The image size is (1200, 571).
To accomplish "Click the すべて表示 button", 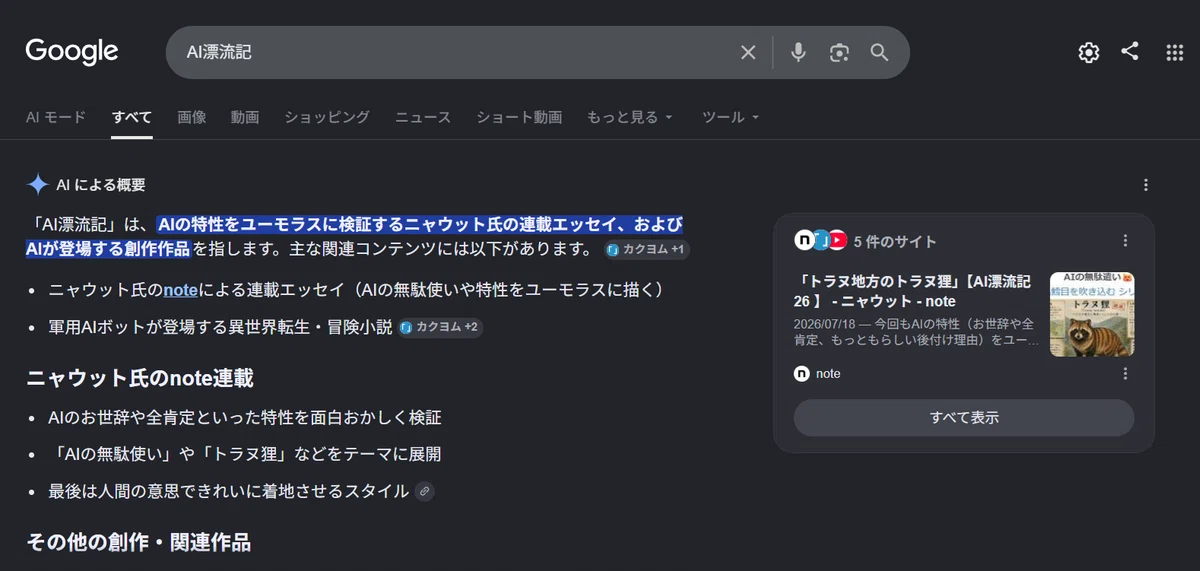I will point(964,417).
